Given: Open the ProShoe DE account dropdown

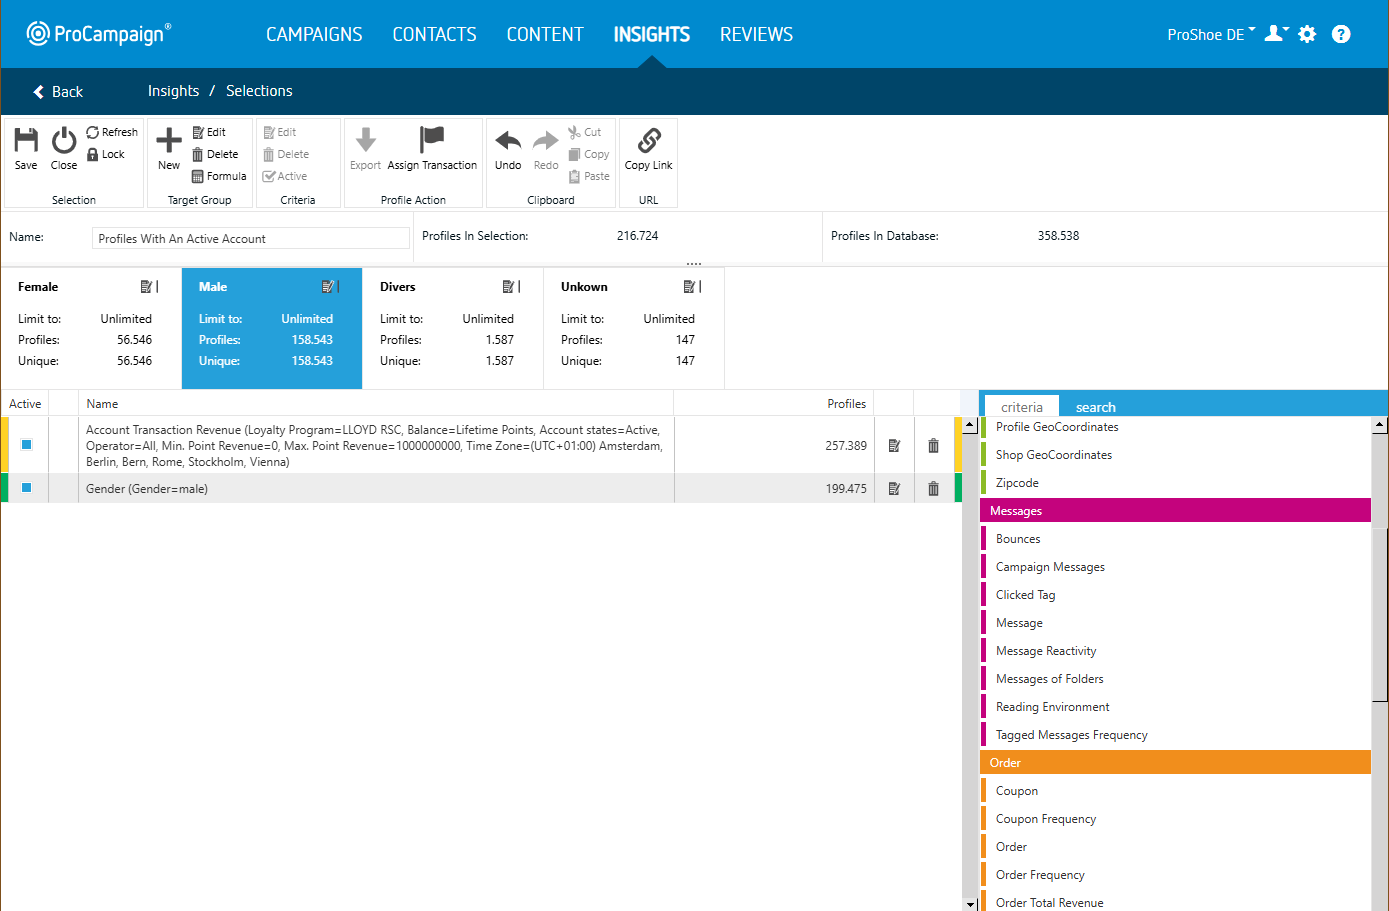Looking at the screenshot, I should pos(1211,34).
